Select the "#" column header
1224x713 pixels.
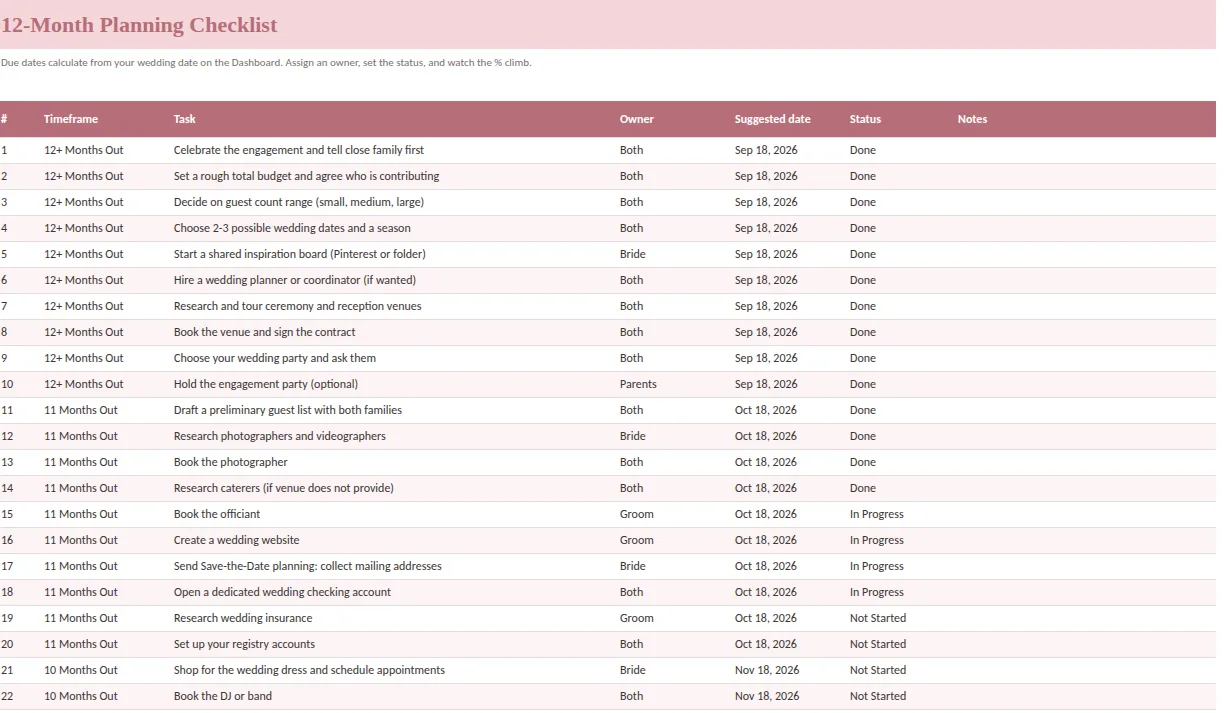[4, 119]
